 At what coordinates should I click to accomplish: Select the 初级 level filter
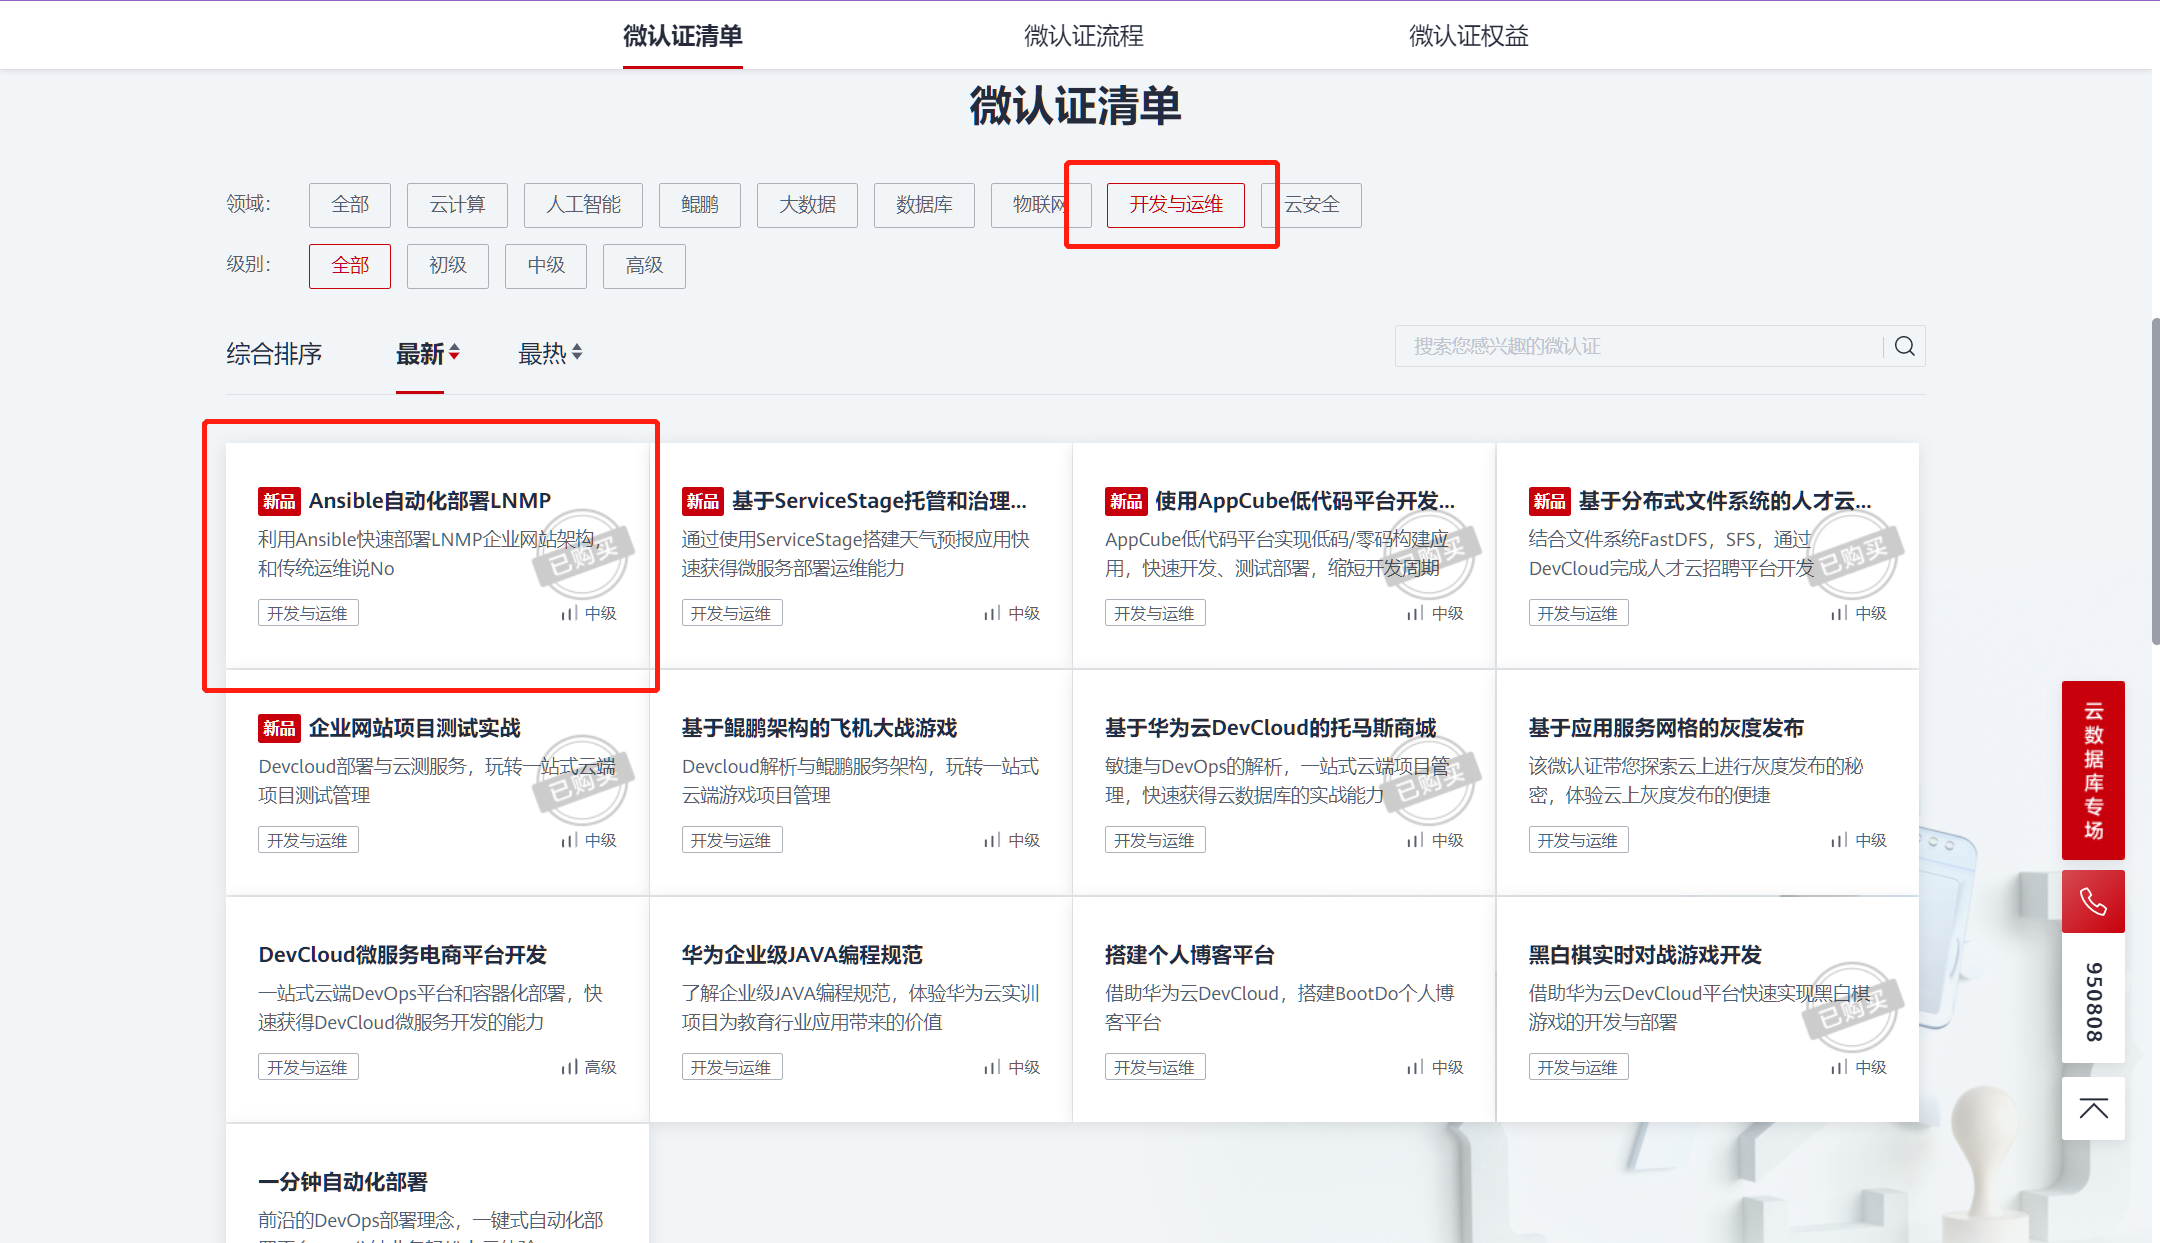pos(447,266)
